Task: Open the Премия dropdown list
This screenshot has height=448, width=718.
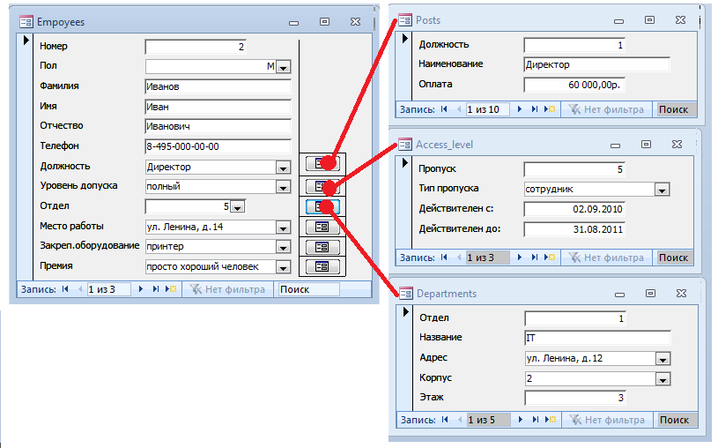Action: click(283, 268)
